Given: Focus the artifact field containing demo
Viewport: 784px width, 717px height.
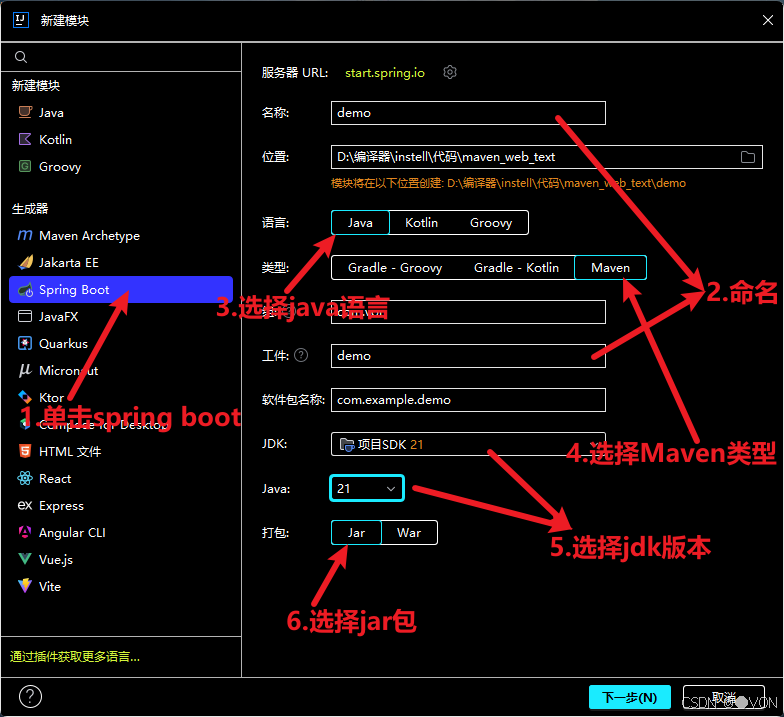Looking at the screenshot, I should (x=468, y=356).
